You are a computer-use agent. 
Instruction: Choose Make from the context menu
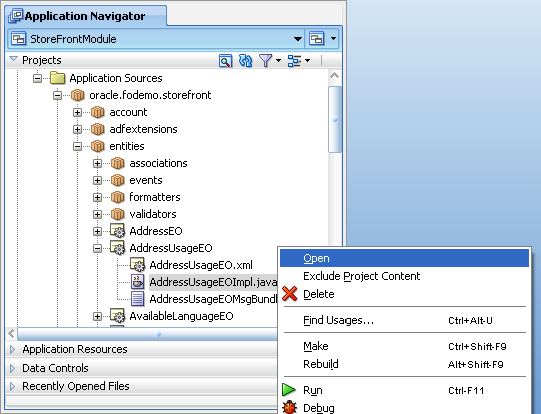click(x=404, y=346)
